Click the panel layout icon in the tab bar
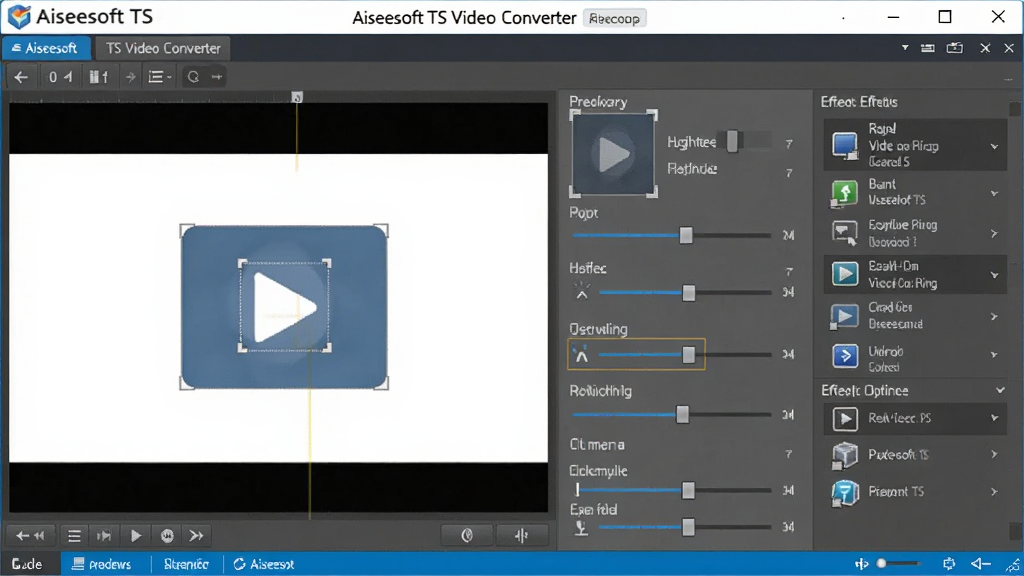This screenshot has width=1024, height=576. [x=927, y=48]
